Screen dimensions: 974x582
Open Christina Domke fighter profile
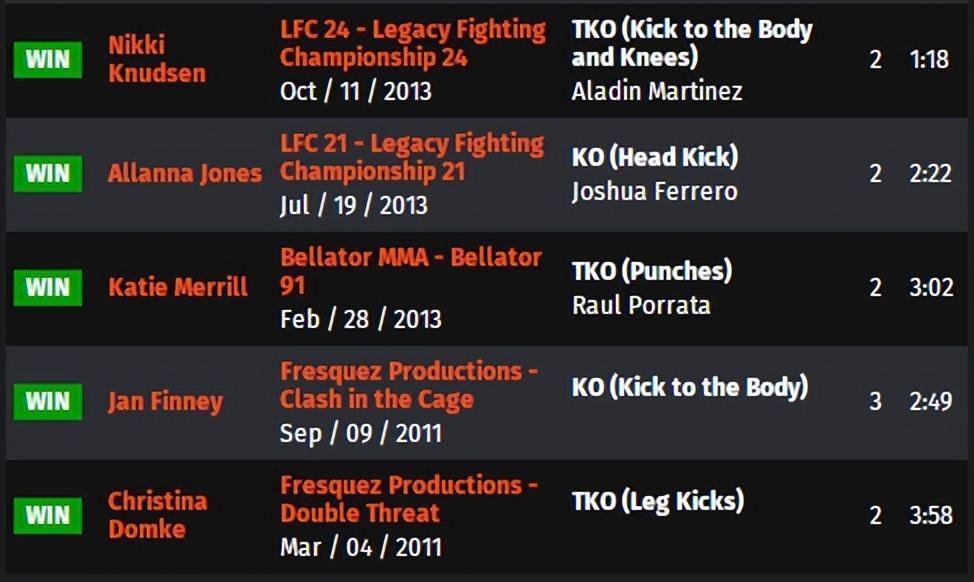pyautogui.click(x=157, y=515)
